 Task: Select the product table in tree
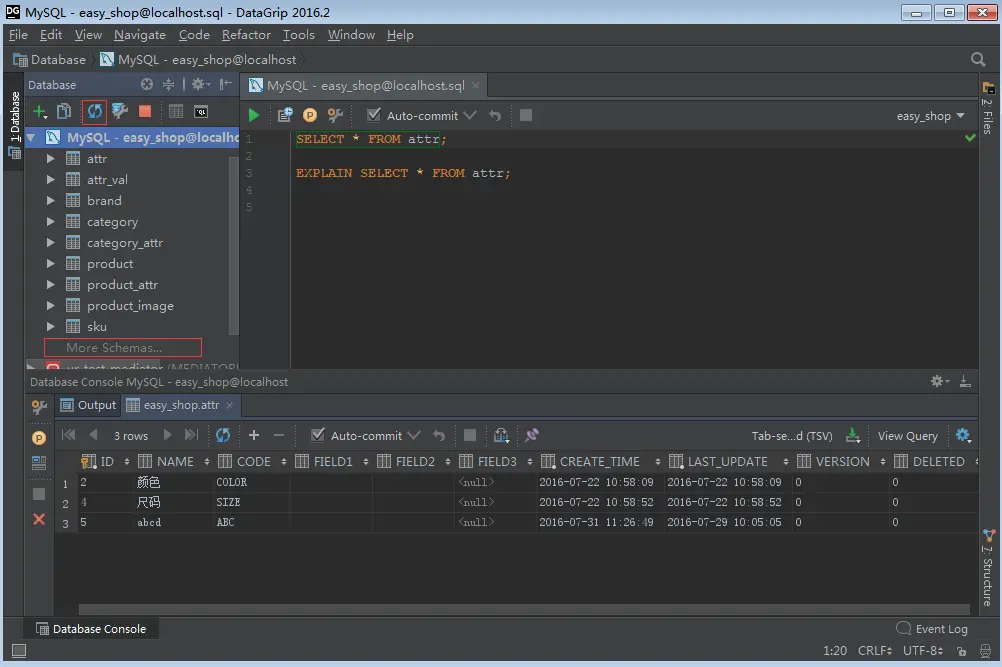tap(110, 263)
